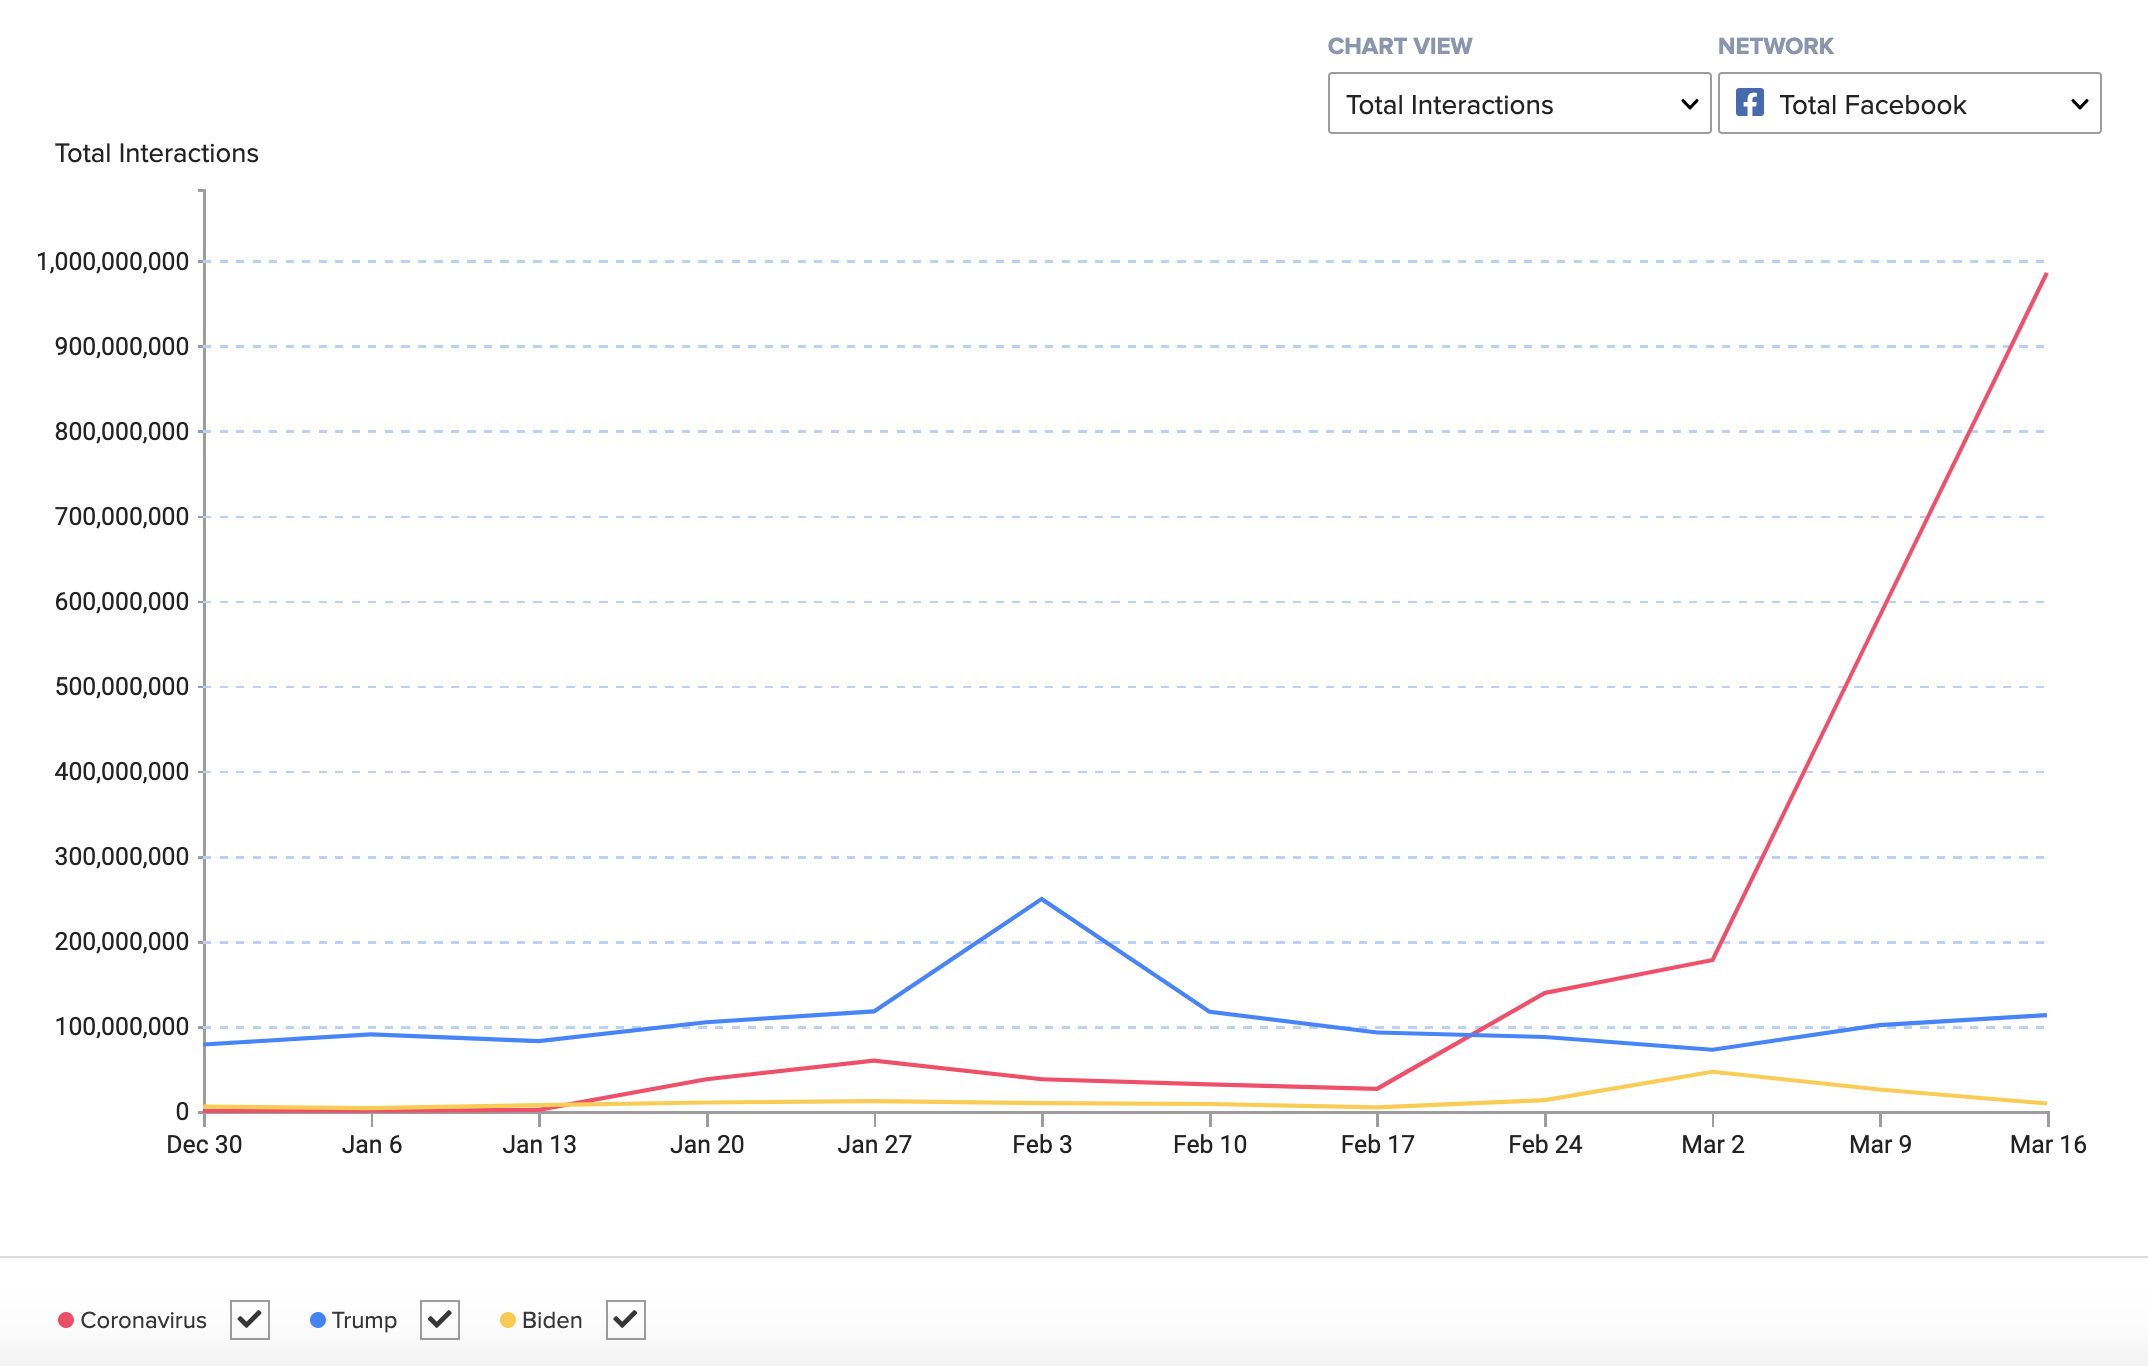Screen dimensions: 2148x1366
Task: Disable the Biden series checkbox
Action: (x=625, y=1320)
